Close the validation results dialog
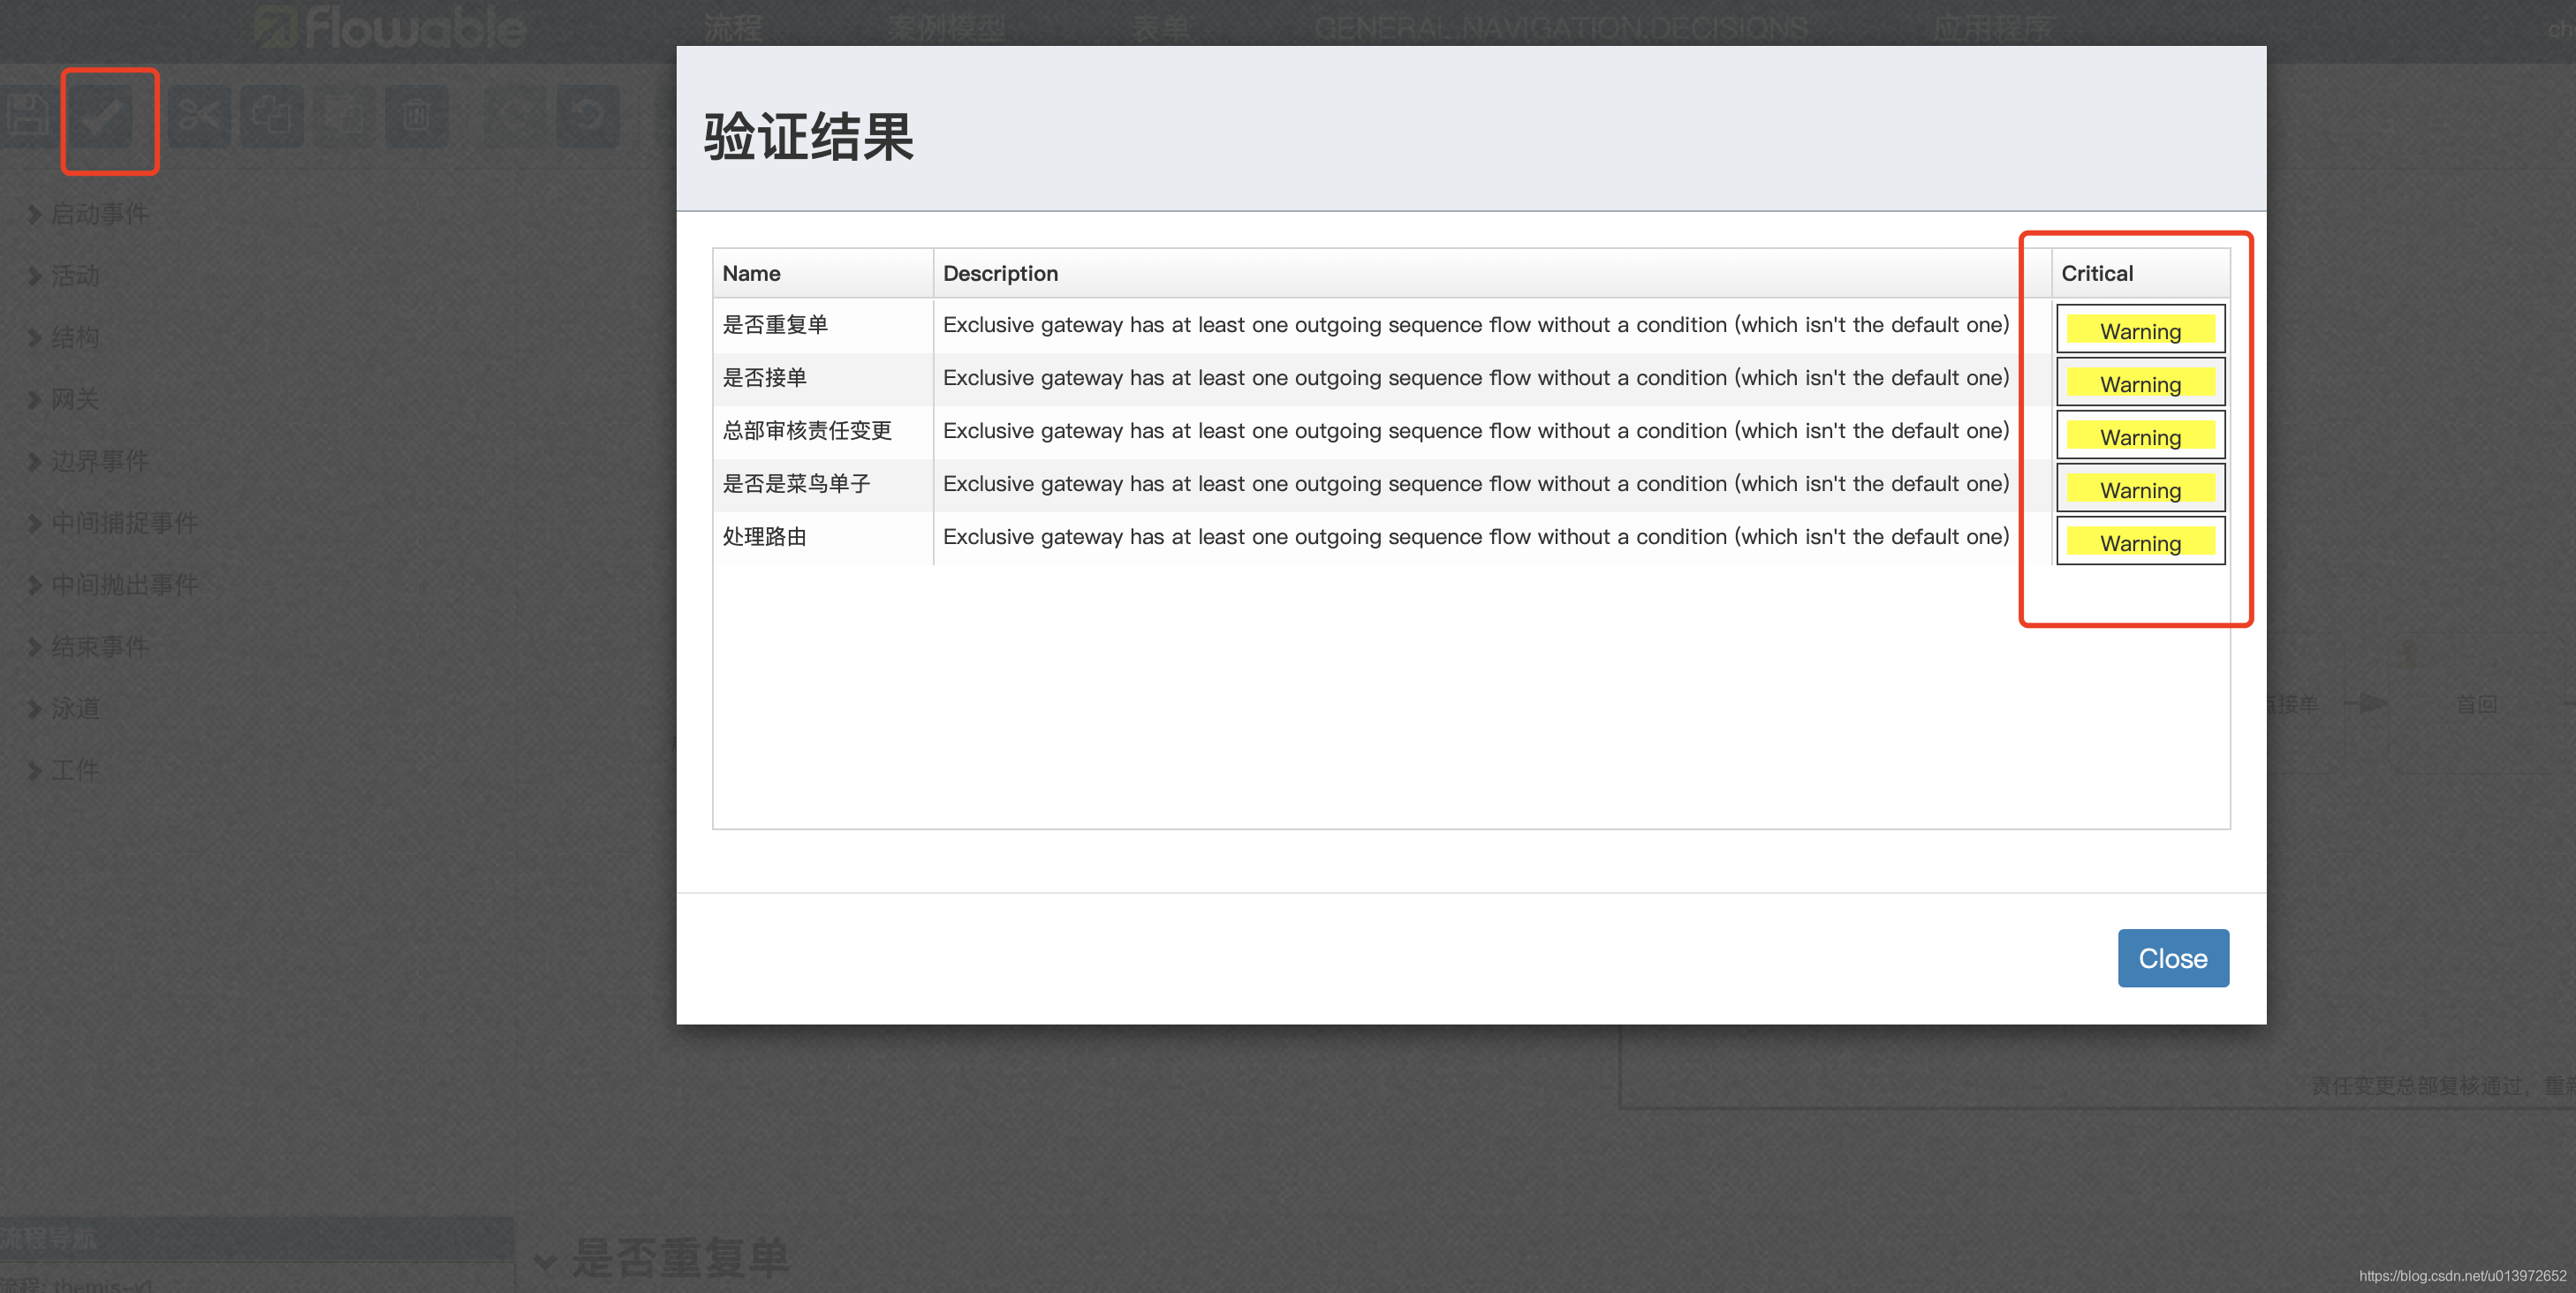Image resolution: width=2576 pixels, height=1293 pixels. [x=2172, y=958]
